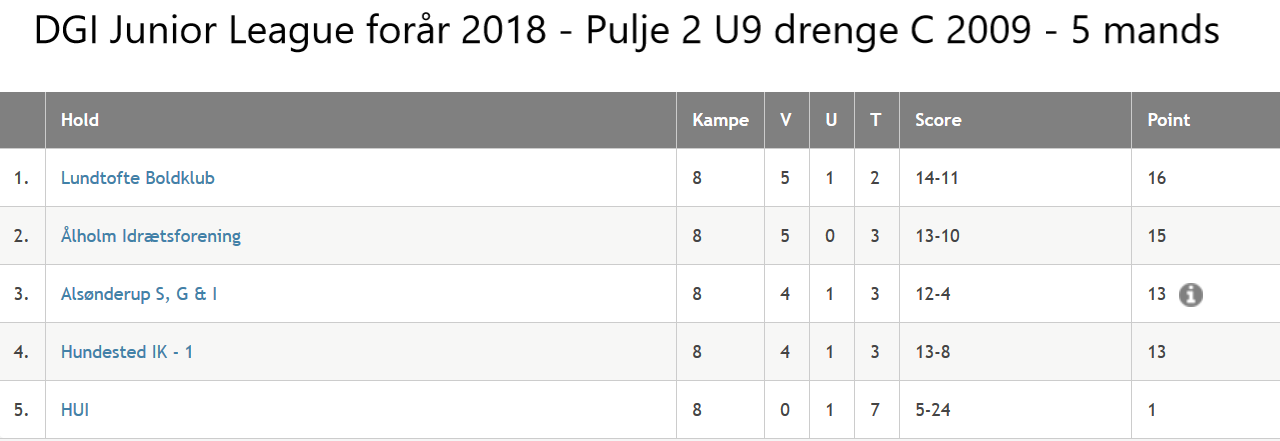Click Hundested IK - 1's 13-8 score cell
The width and height of the screenshot is (1280, 441).
(x=933, y=352)
